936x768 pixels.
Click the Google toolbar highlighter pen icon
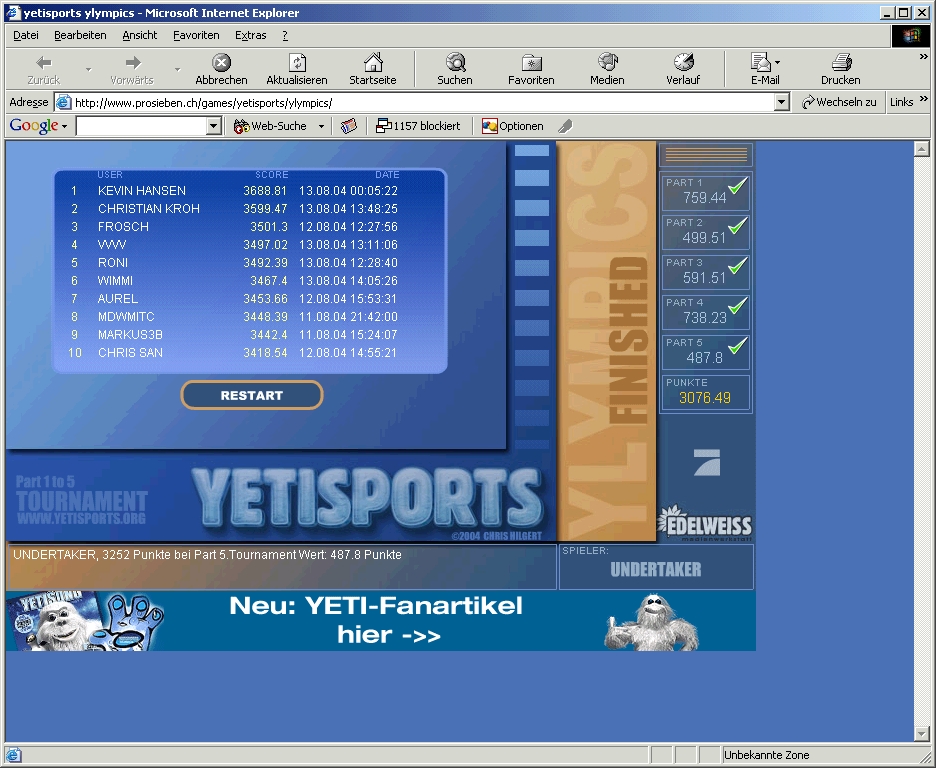(565, 126)
